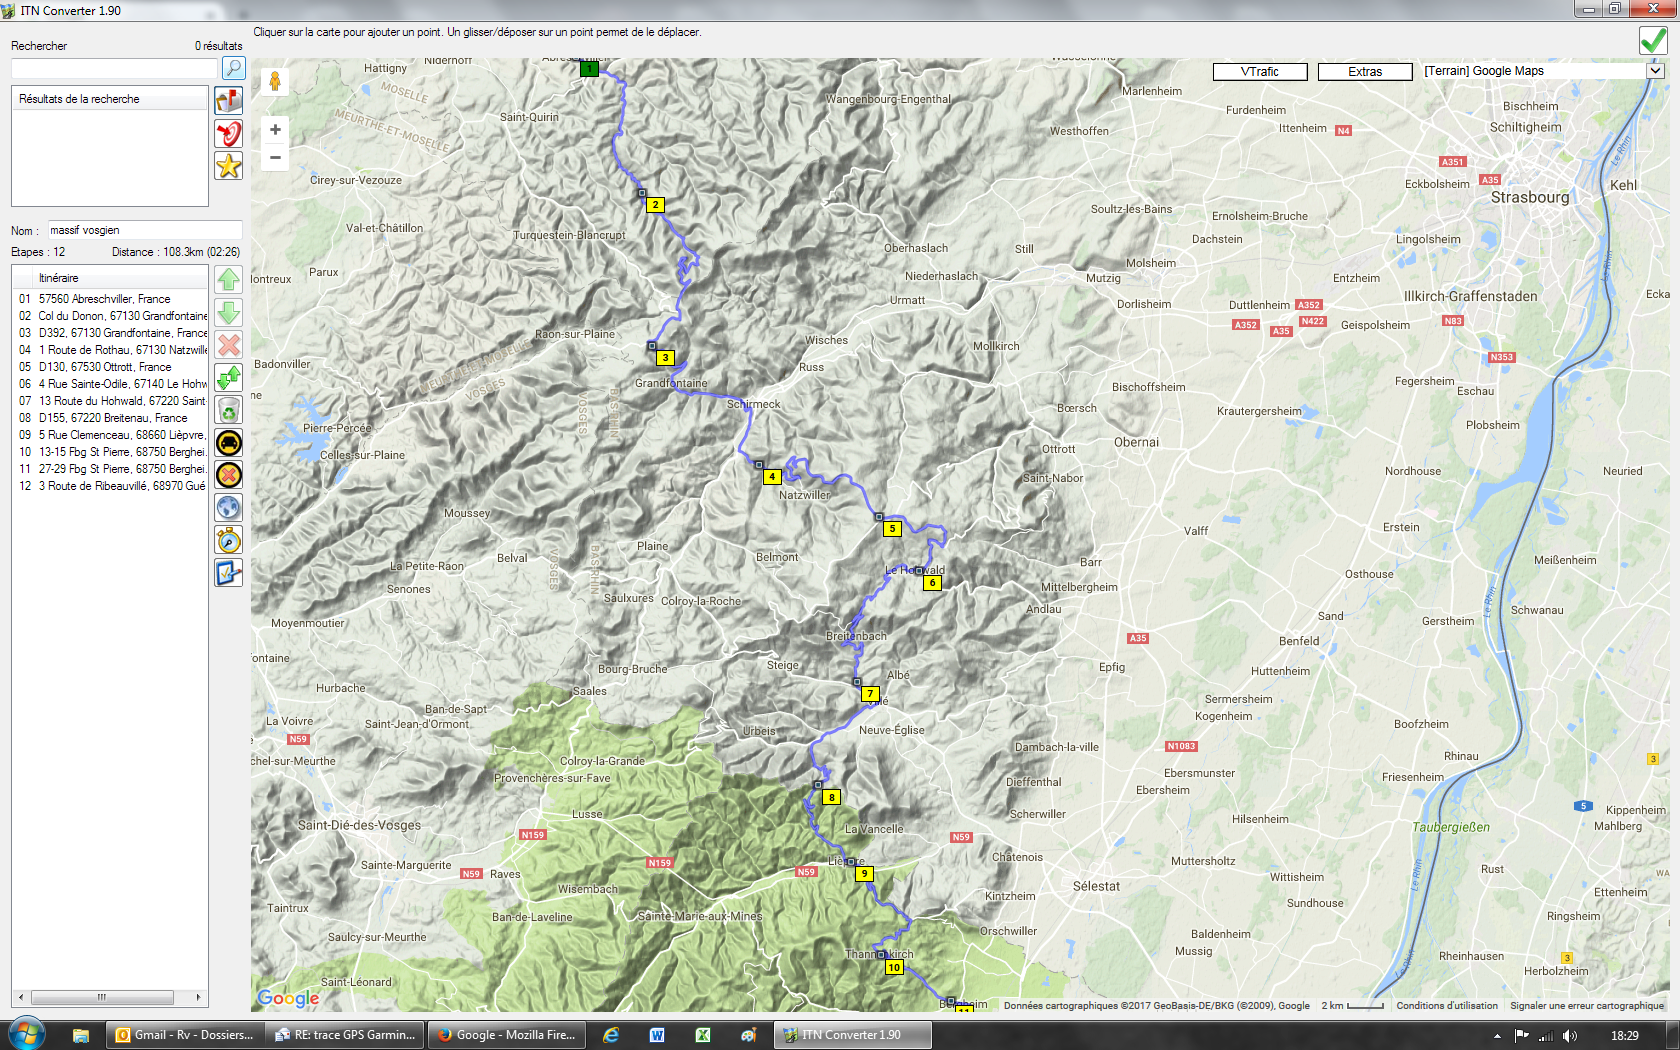
Task: Move selected step up with green arrow
Action: tap(229, 280)
